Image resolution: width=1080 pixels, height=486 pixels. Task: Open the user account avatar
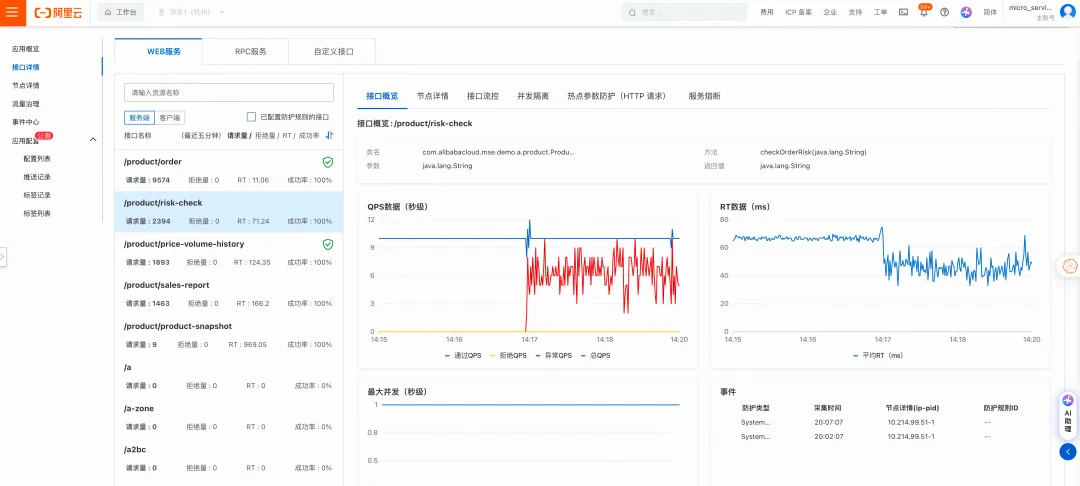[1068, 12]
